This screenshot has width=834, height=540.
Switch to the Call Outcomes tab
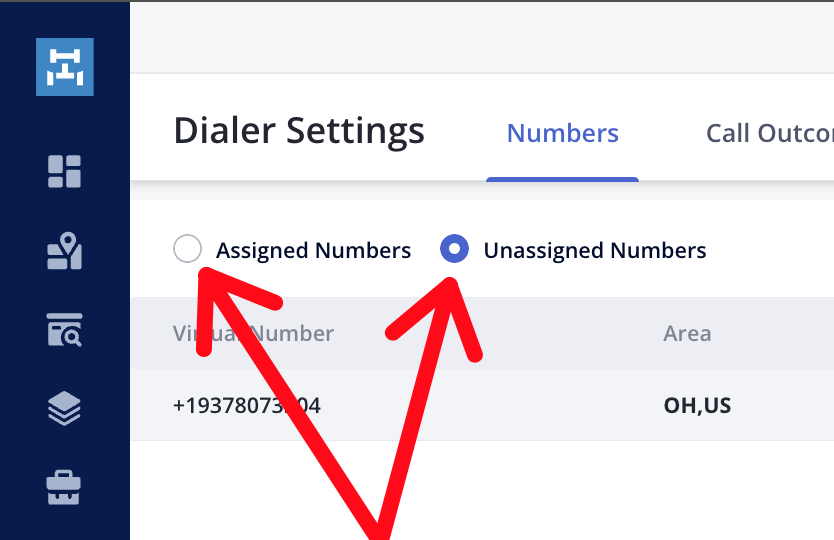[770, 133]
